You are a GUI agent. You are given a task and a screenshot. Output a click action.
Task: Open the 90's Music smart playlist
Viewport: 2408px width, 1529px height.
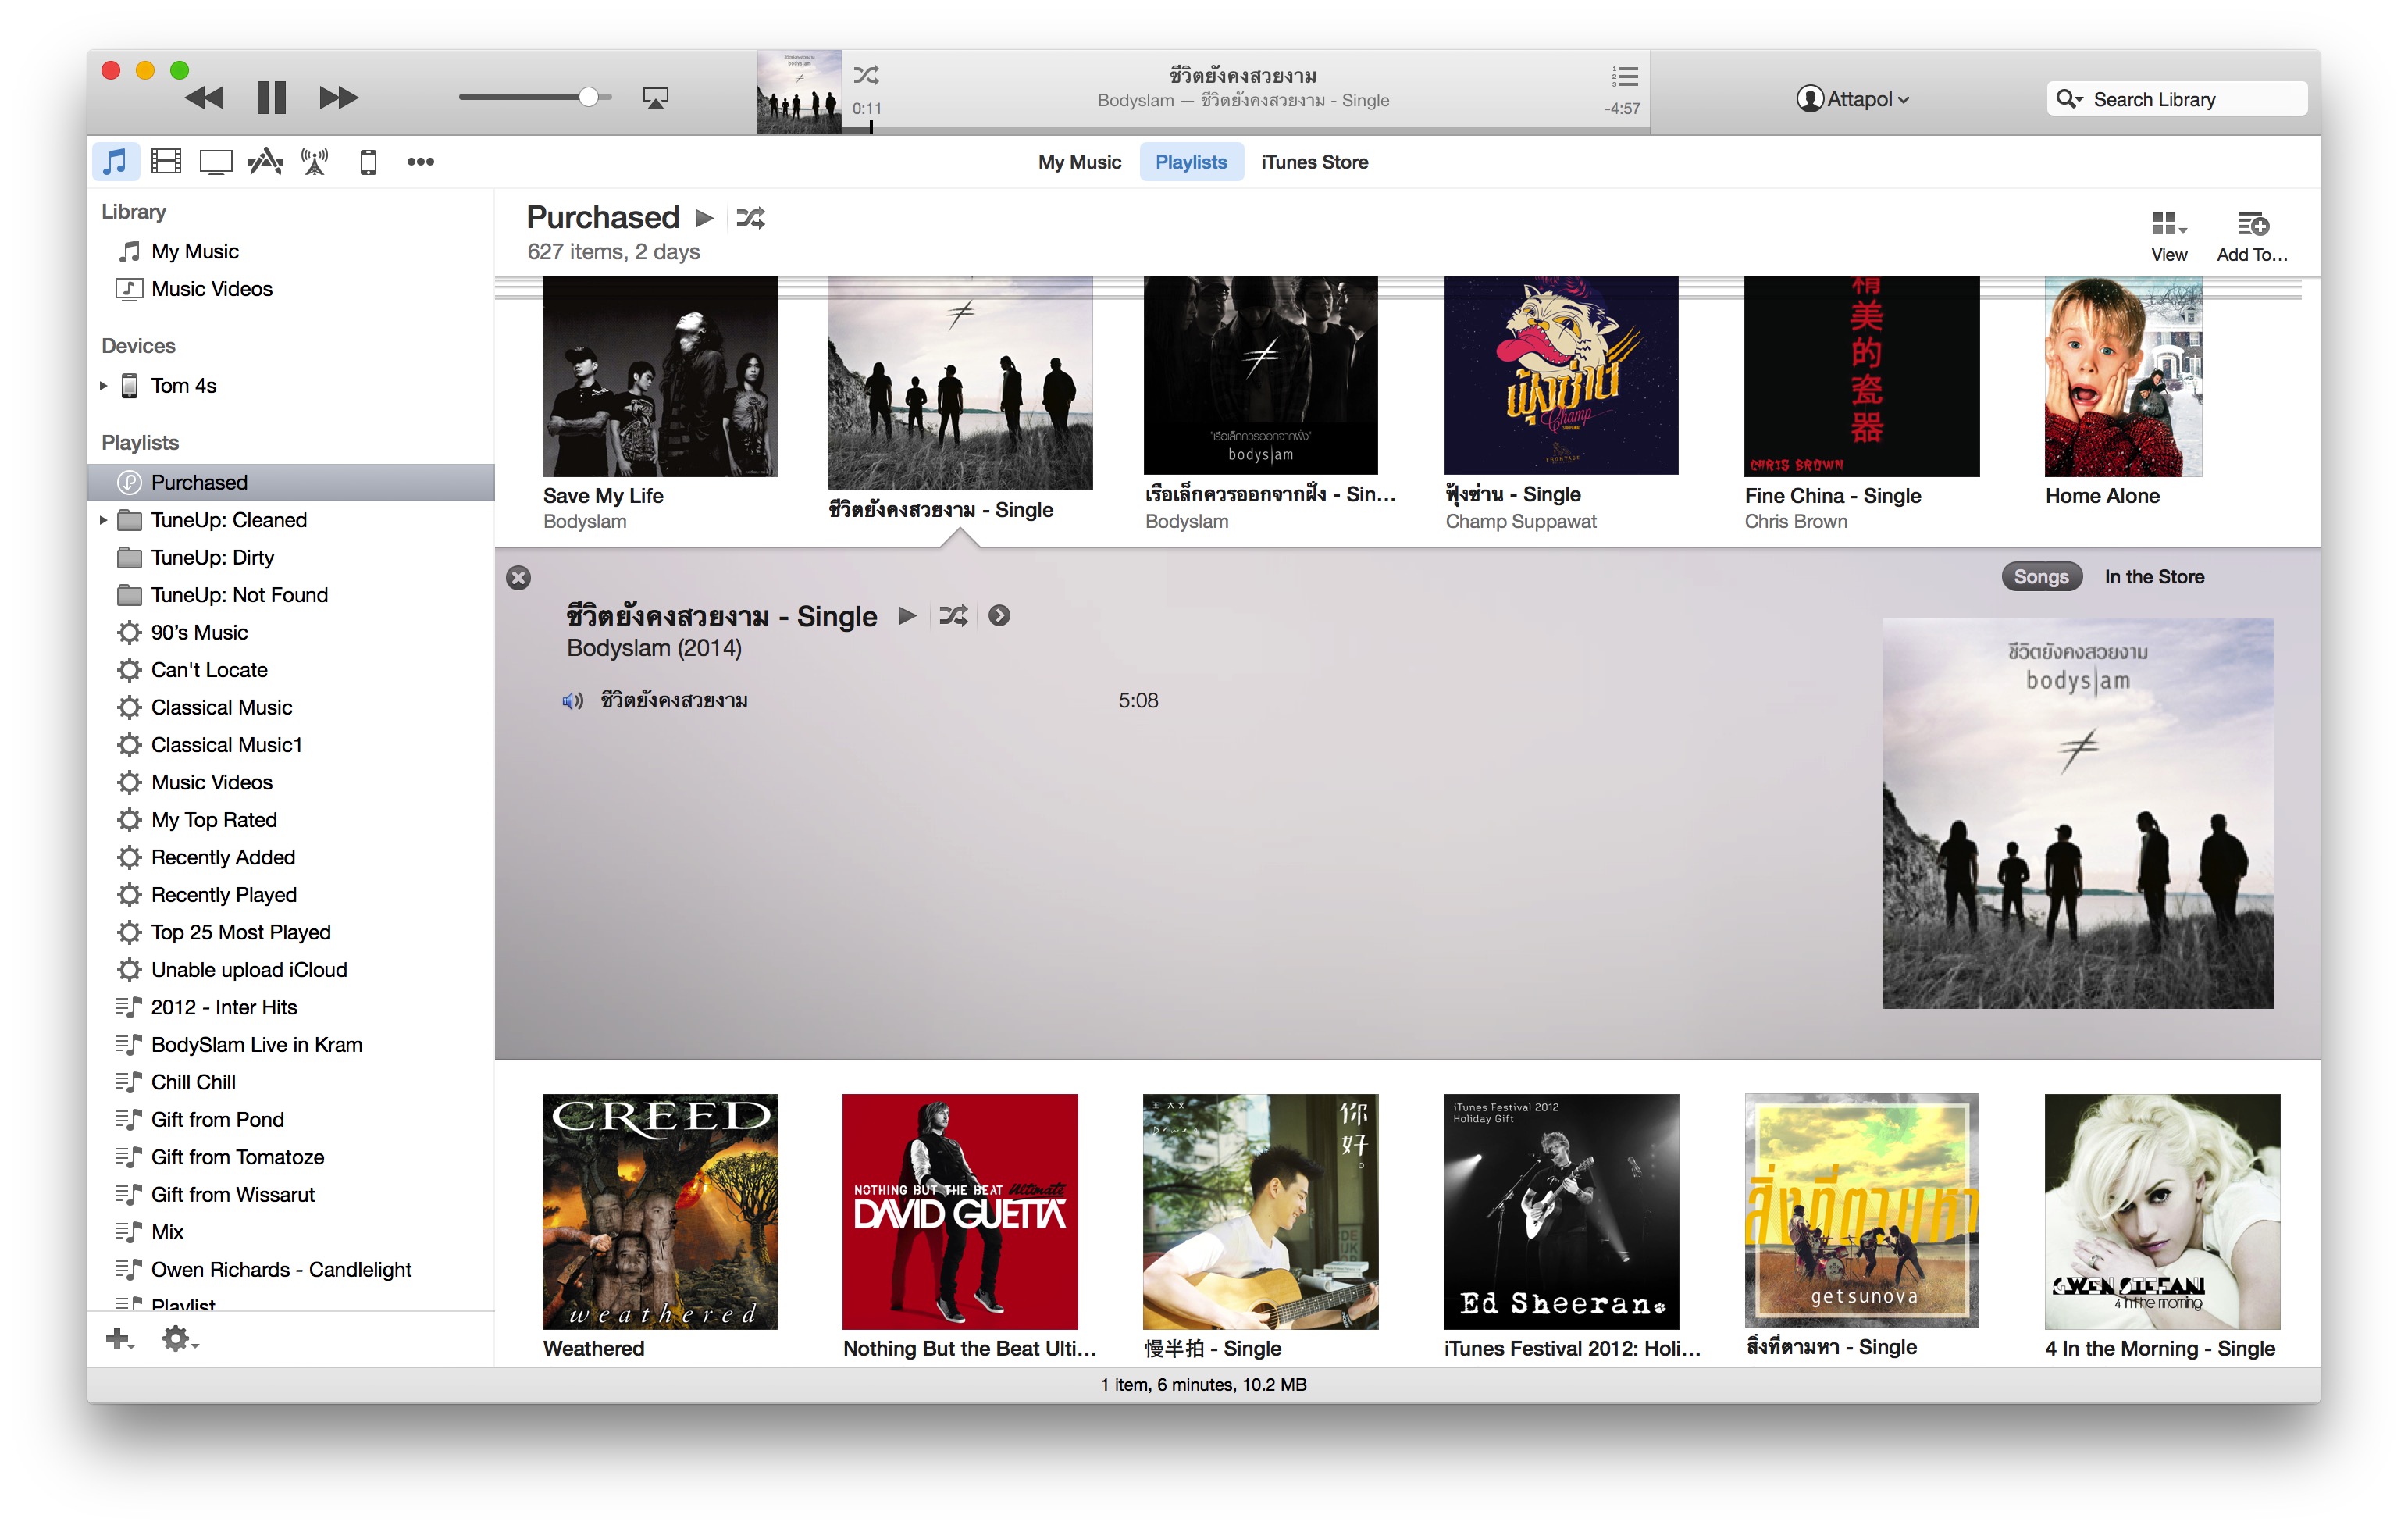click(291, 632)
